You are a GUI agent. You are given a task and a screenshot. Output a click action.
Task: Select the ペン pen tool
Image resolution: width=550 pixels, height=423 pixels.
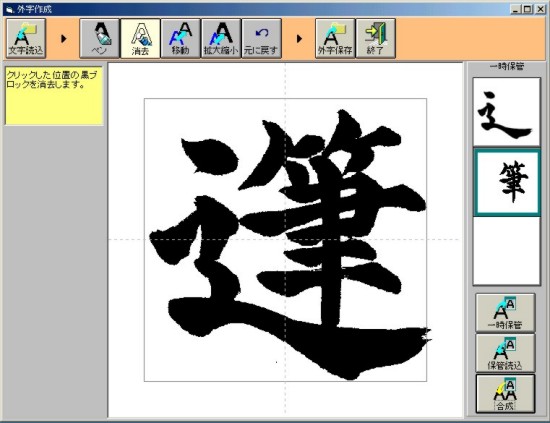pyautogui.click(x=100, y=38)
